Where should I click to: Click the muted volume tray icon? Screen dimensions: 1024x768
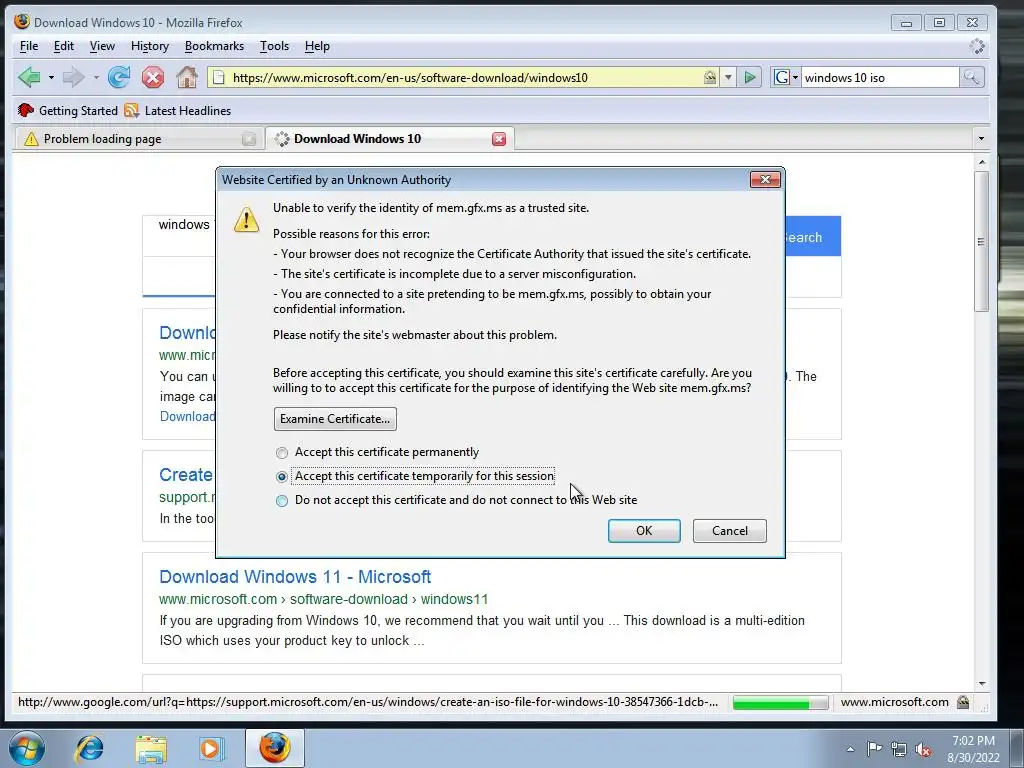(x=923, y=750)
